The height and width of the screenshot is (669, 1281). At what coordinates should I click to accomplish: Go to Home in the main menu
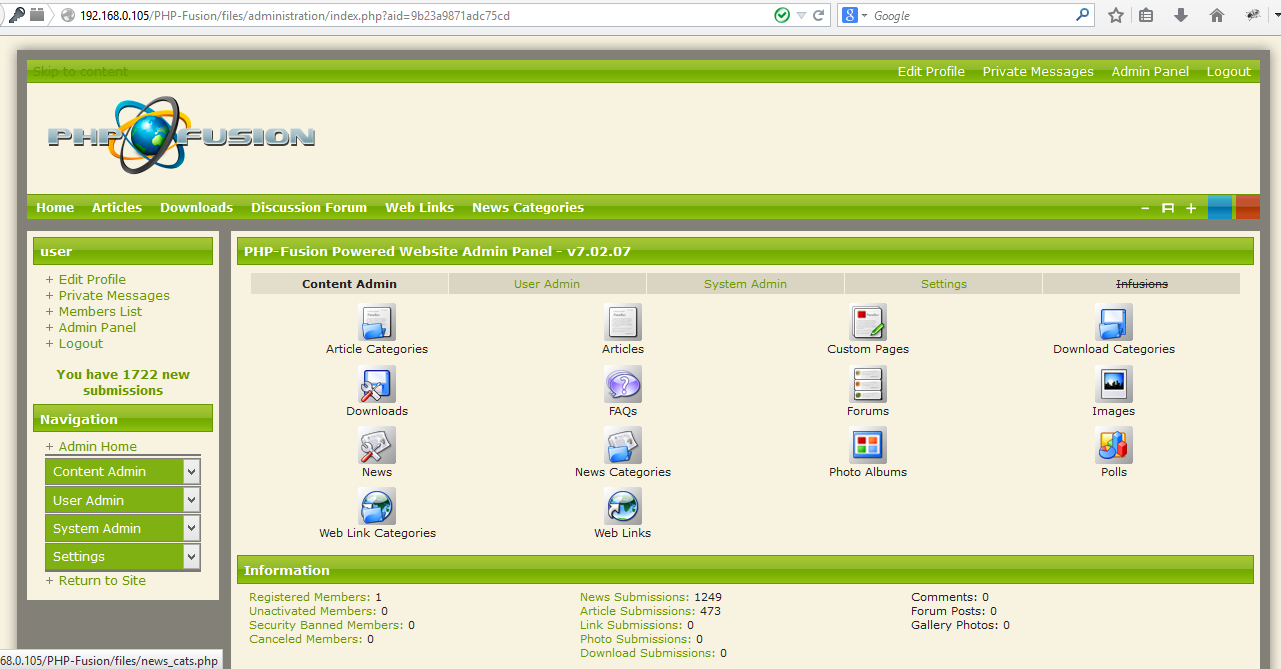55,207
